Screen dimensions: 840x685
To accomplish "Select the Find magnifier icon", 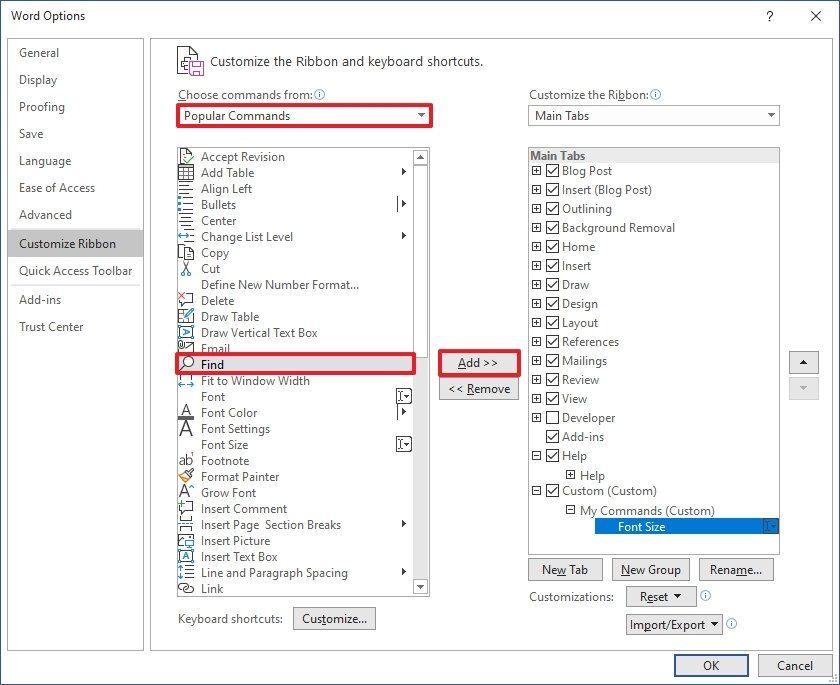I will click(187, 364).
